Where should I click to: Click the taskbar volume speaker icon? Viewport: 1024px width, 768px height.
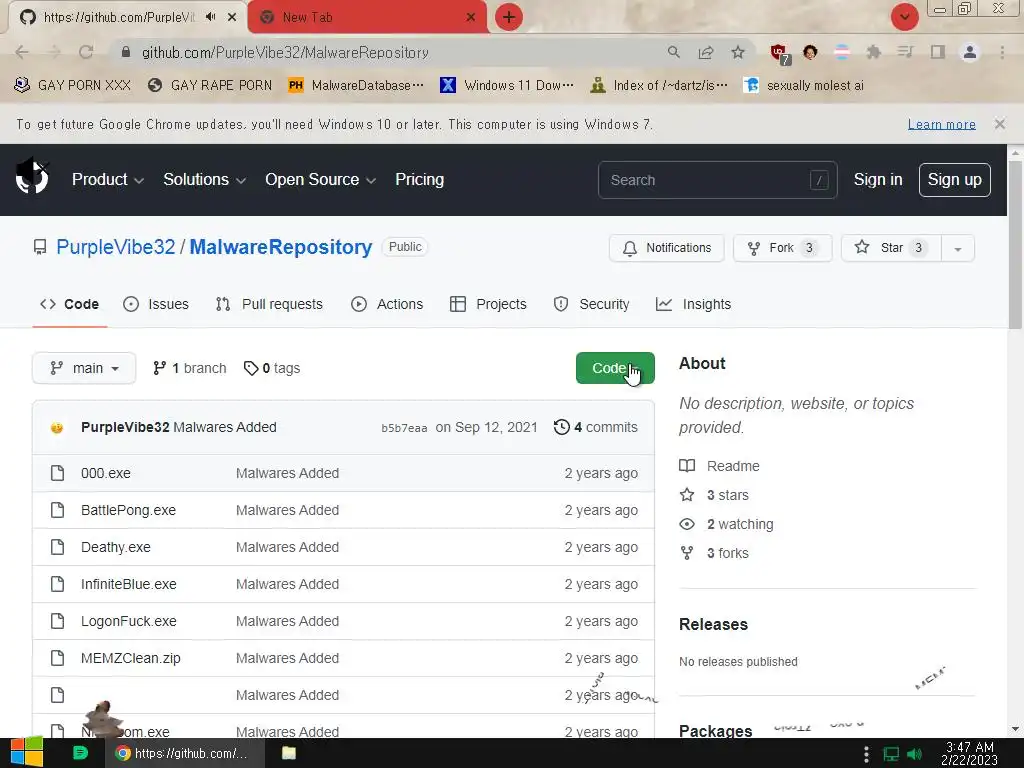914,754
